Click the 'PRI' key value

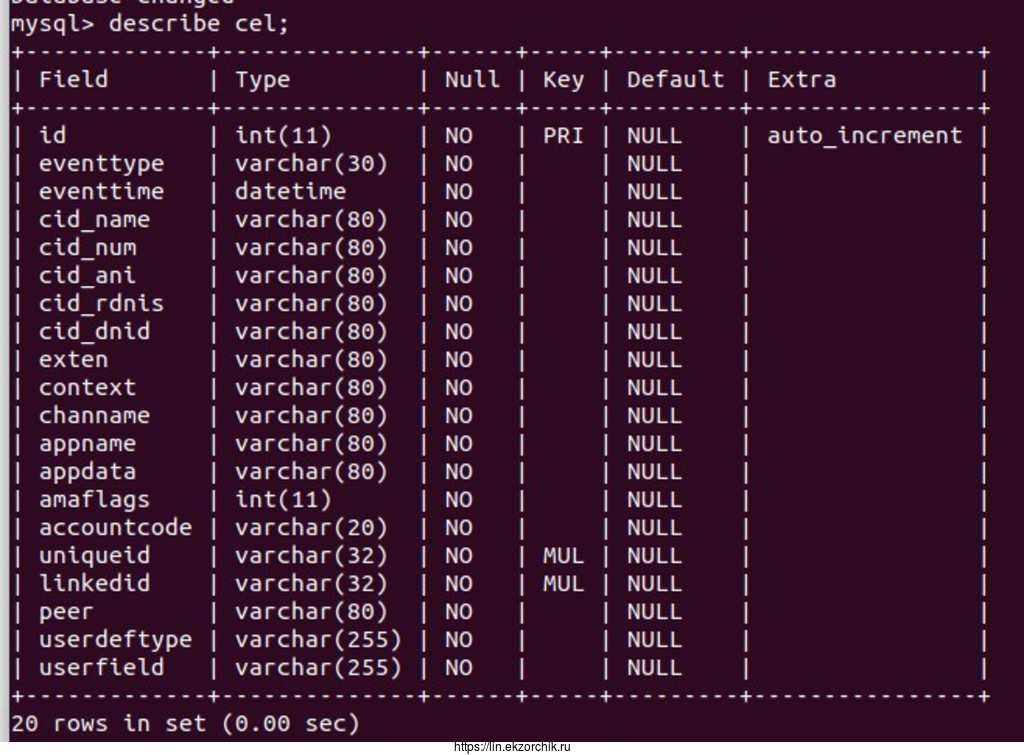[x=563, y=136]
